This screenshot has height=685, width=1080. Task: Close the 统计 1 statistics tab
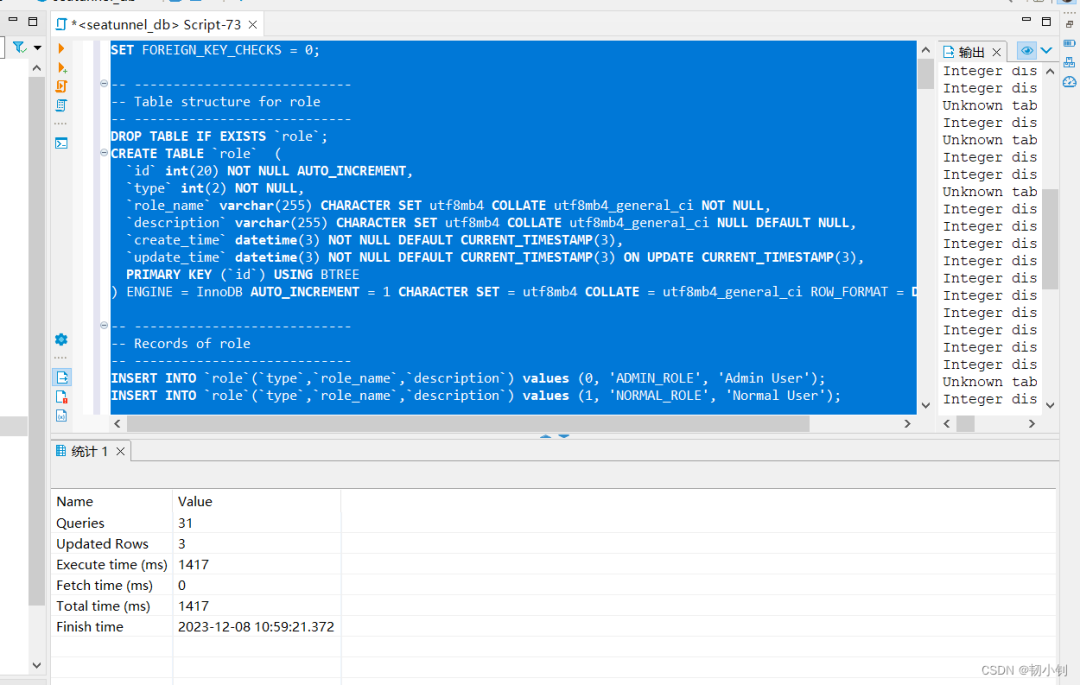[121, 452]
